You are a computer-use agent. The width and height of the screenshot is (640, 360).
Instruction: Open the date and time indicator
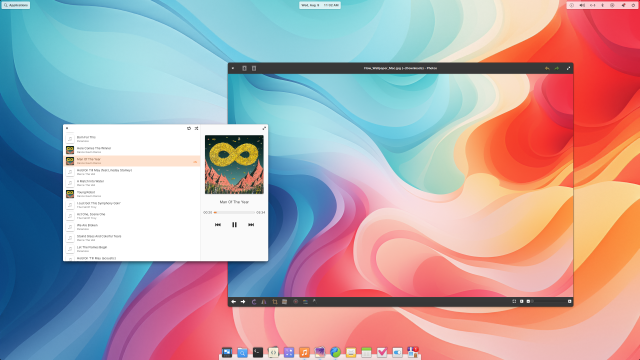(320, 5)
